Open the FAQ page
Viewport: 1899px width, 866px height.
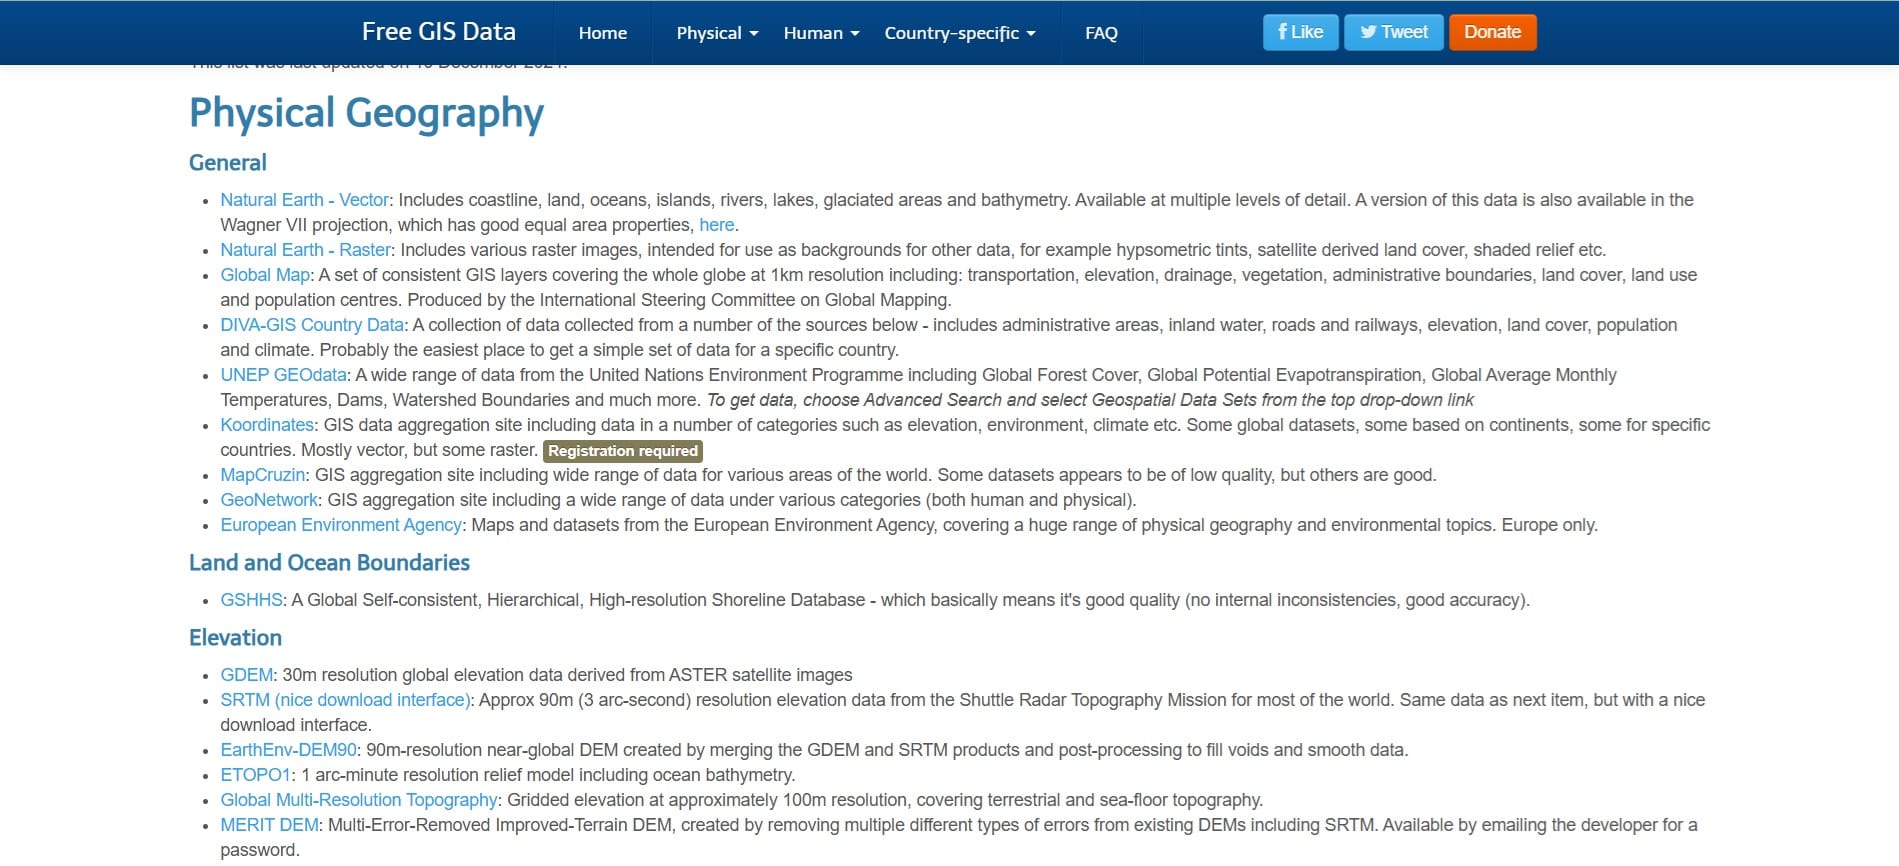pyautogui.click(x=1101, y=33)
